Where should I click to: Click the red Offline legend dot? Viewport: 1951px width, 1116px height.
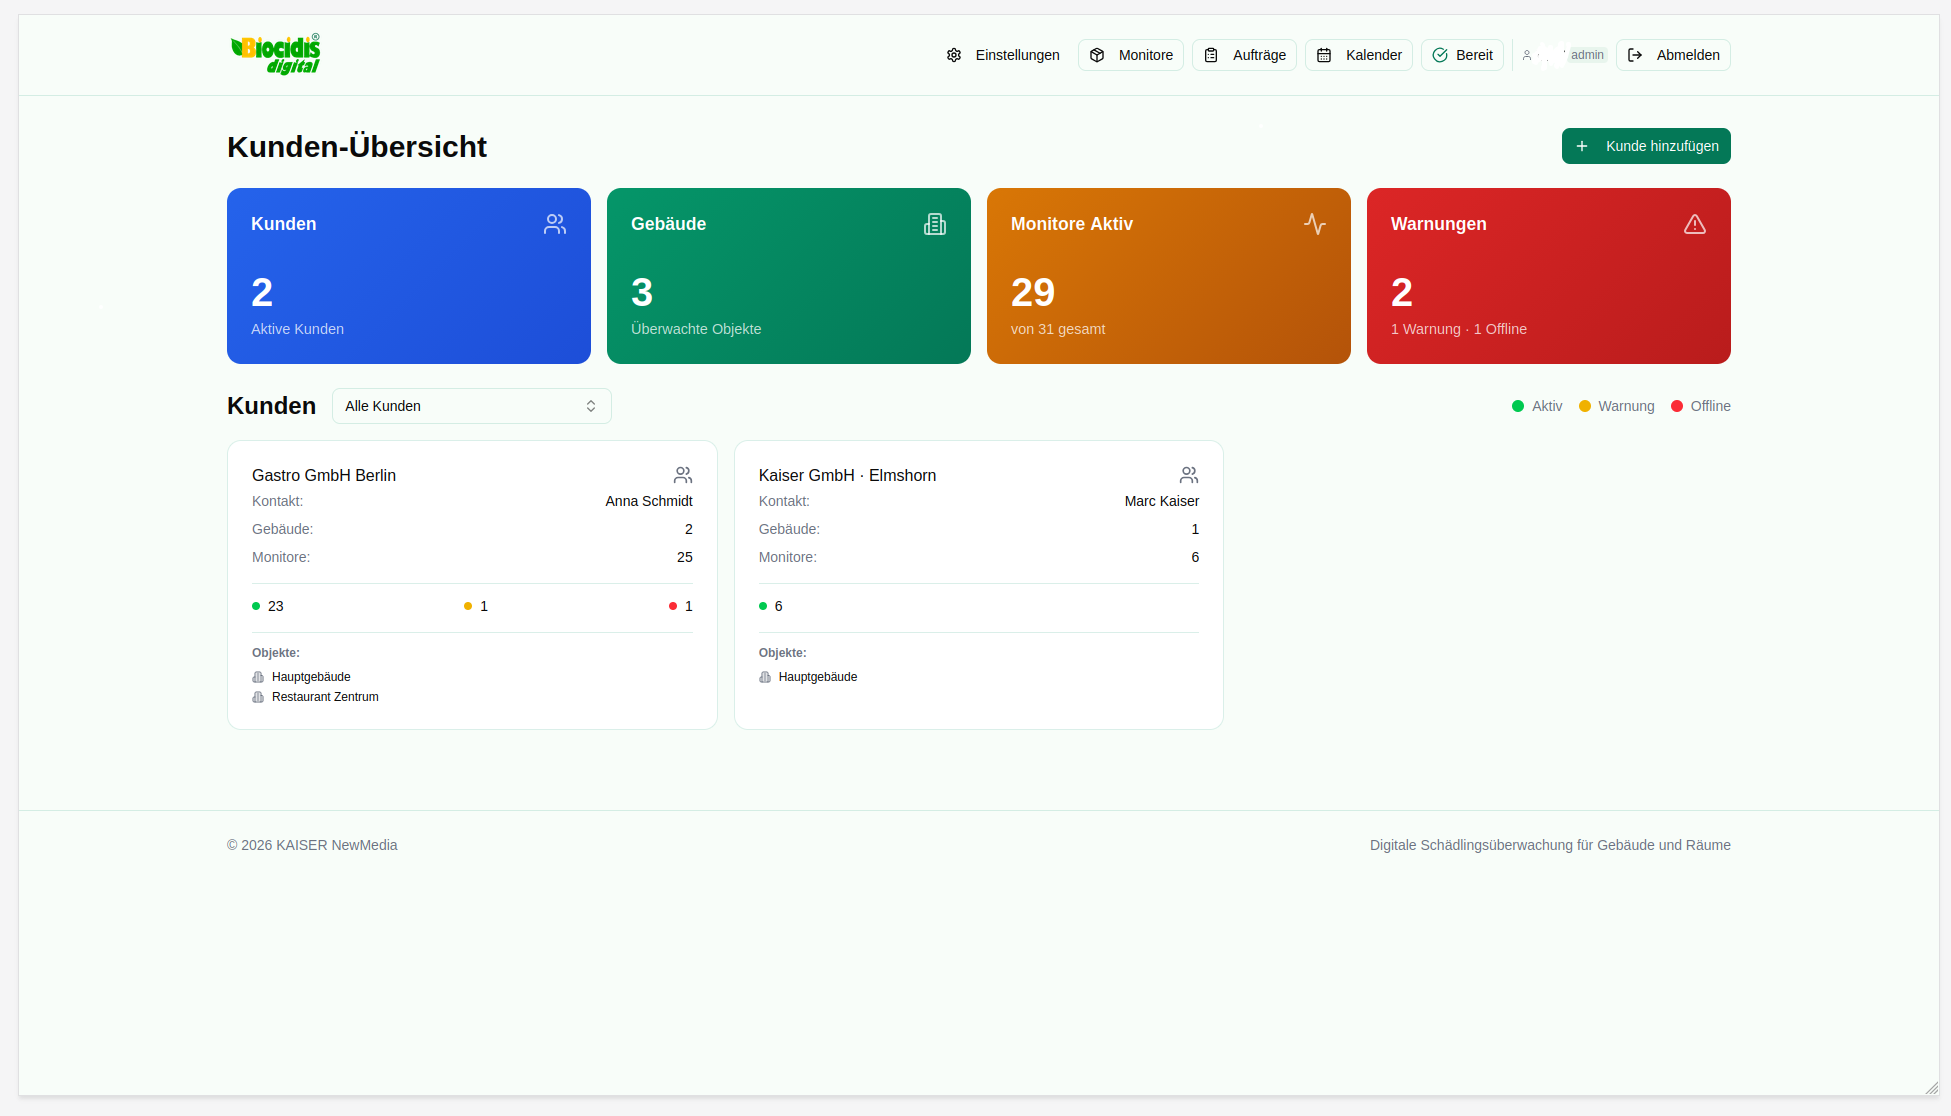click(1677, 406)
